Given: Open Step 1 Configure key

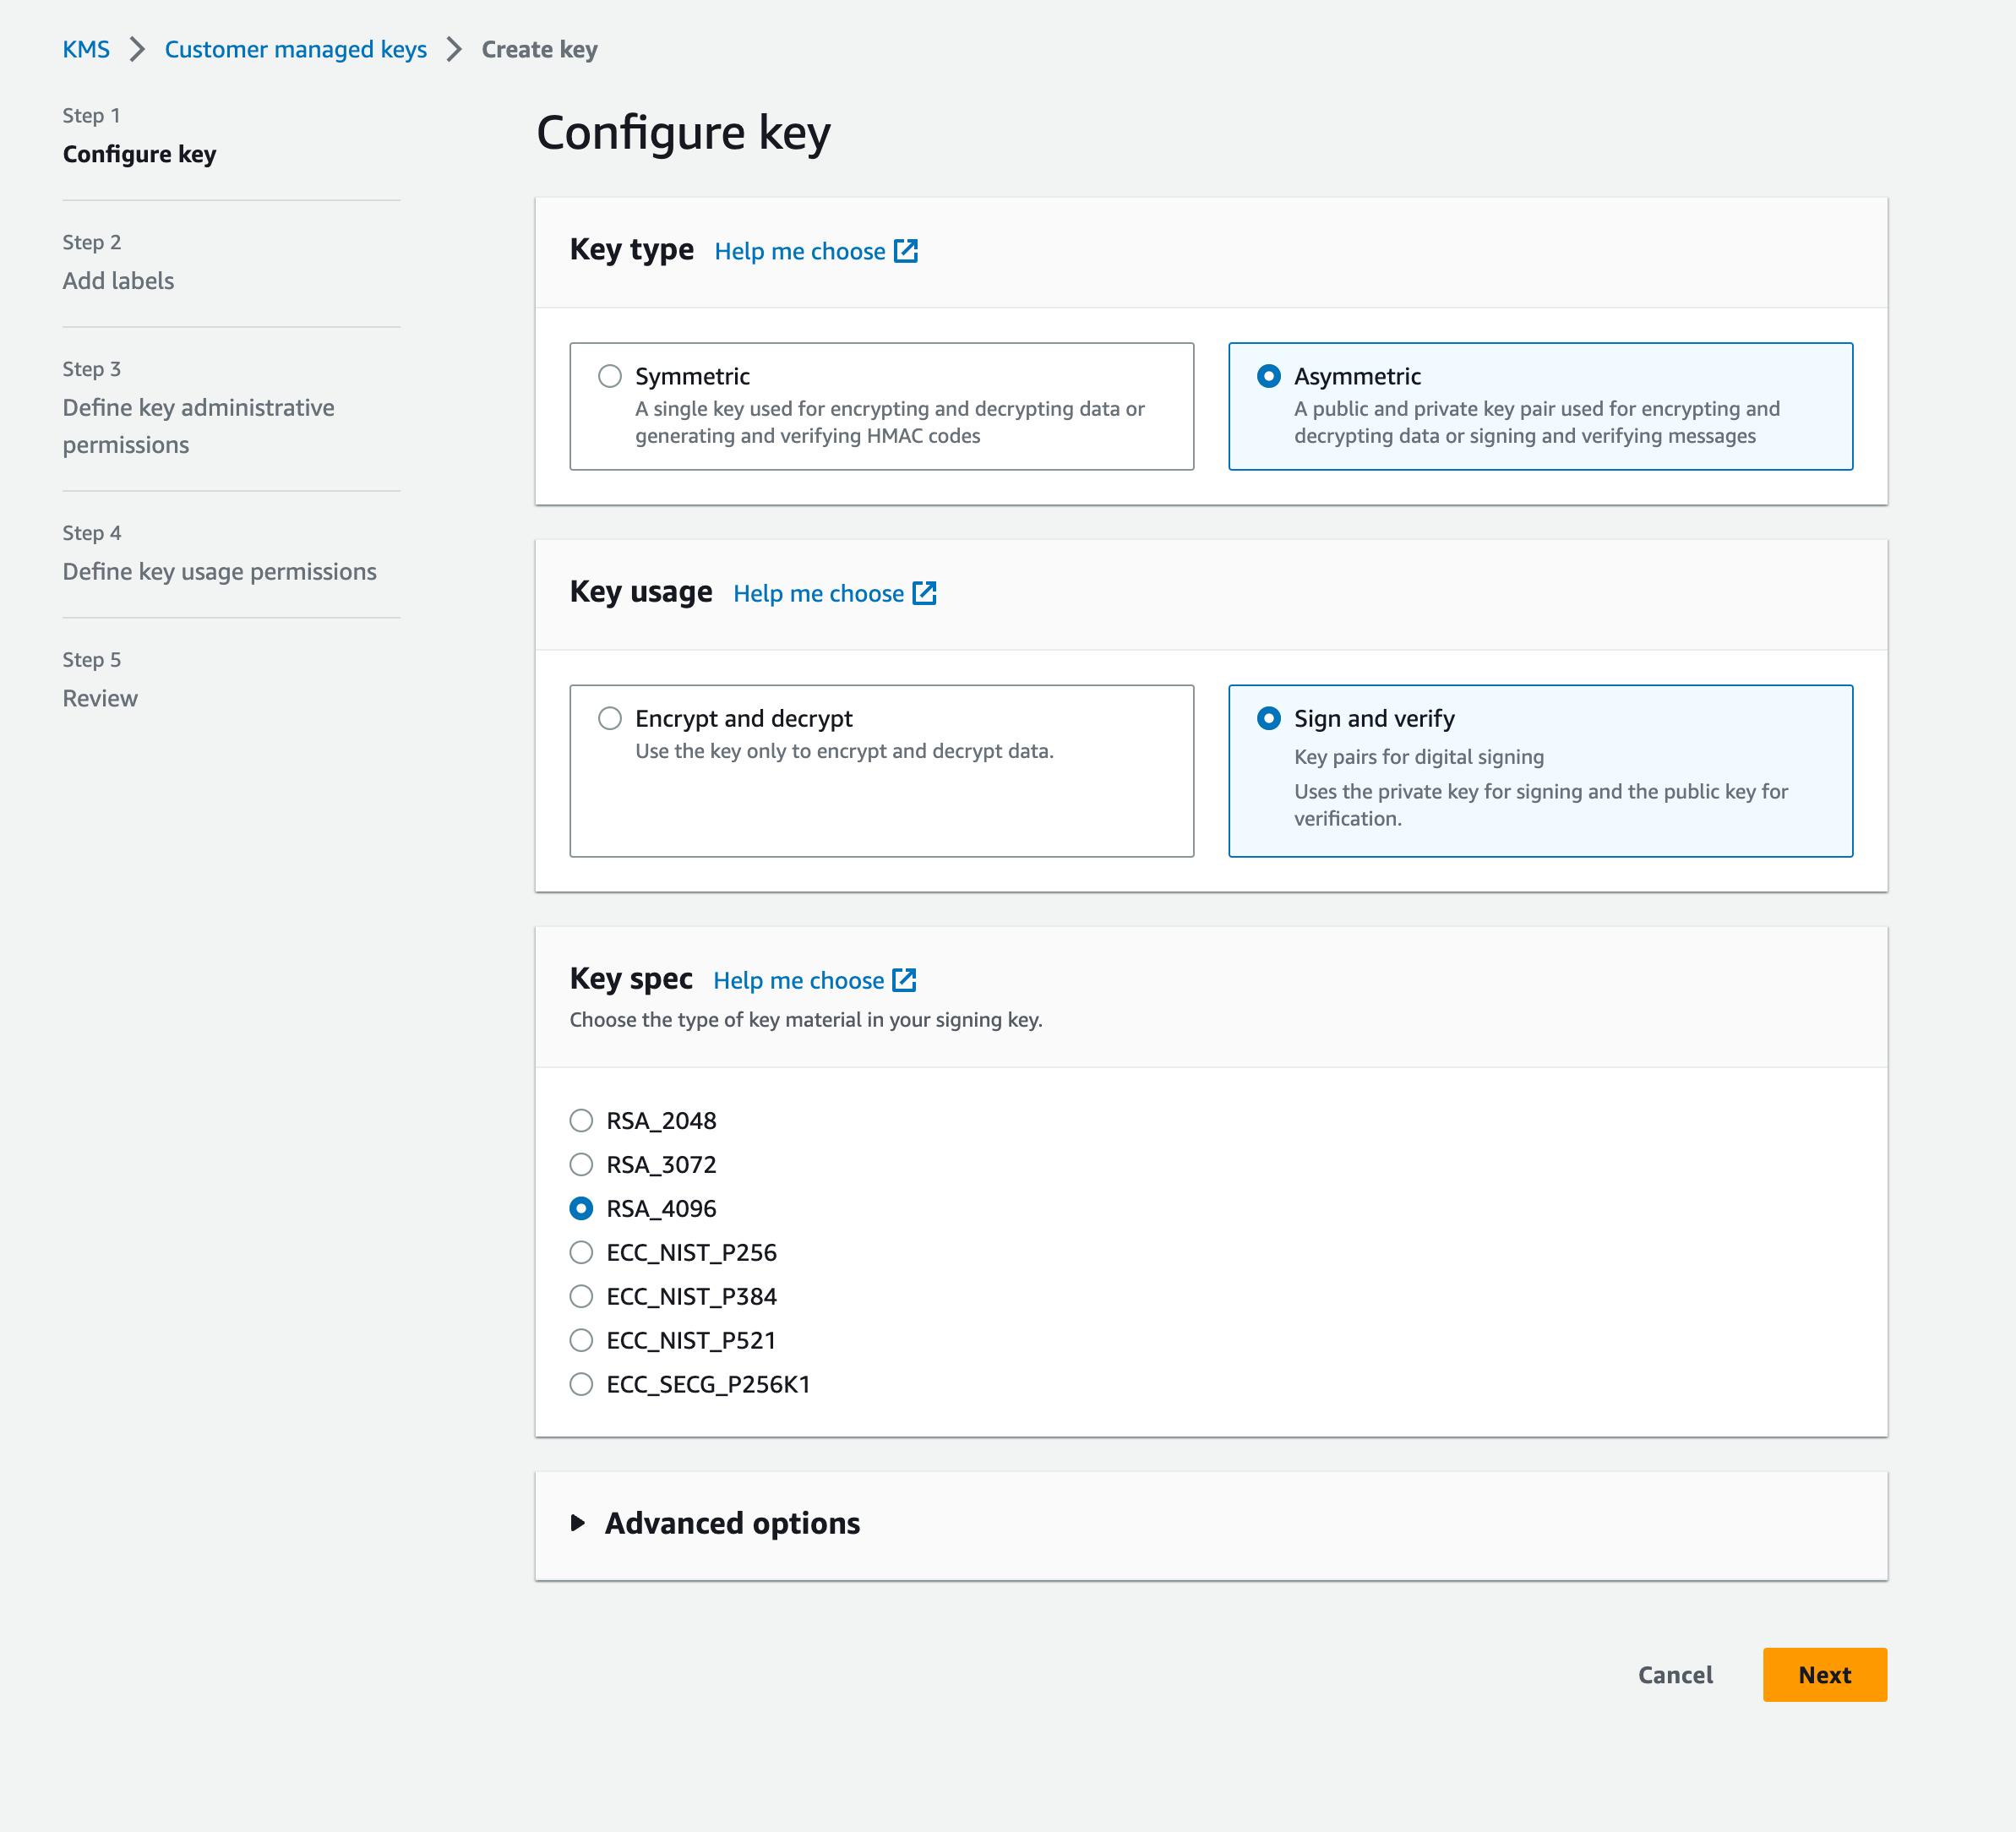Looking at the screenshot, I should 139,154.
